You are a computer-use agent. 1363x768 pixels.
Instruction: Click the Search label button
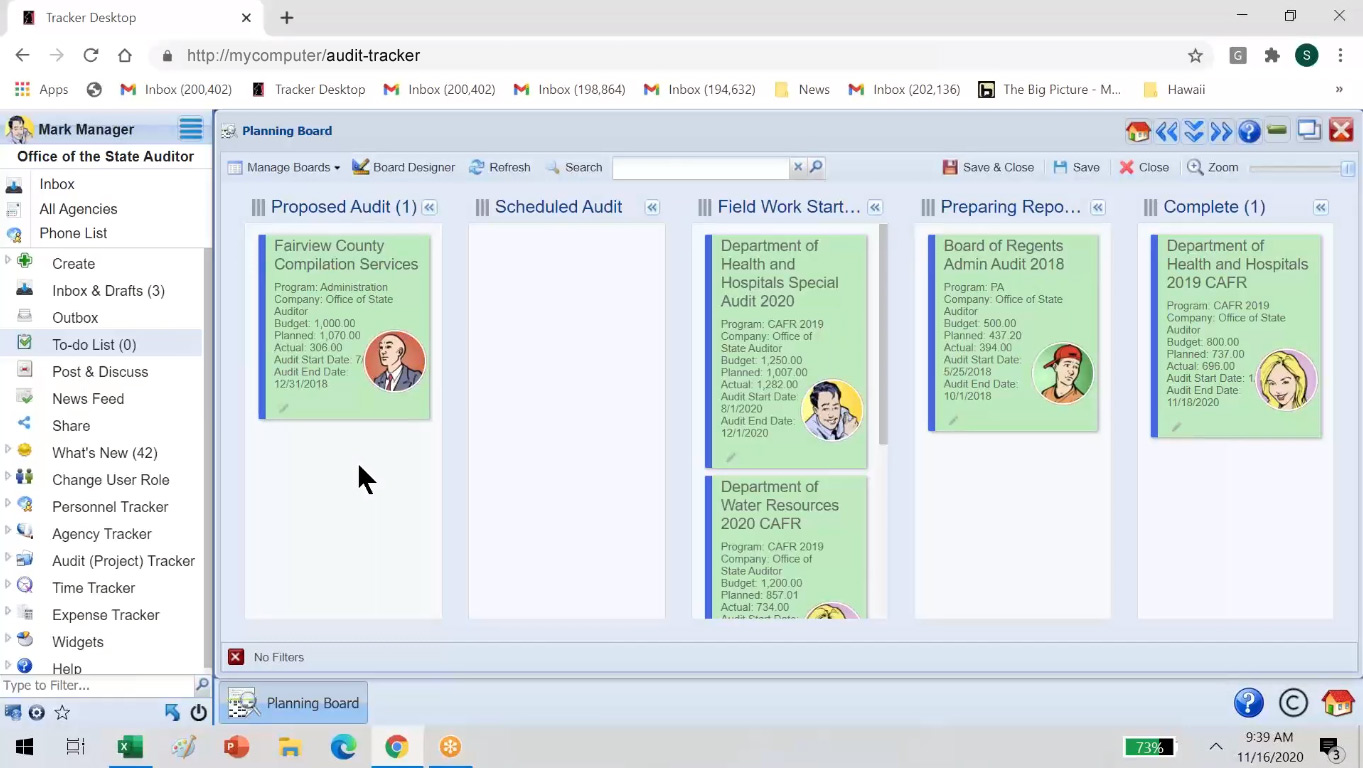(574, 167)
